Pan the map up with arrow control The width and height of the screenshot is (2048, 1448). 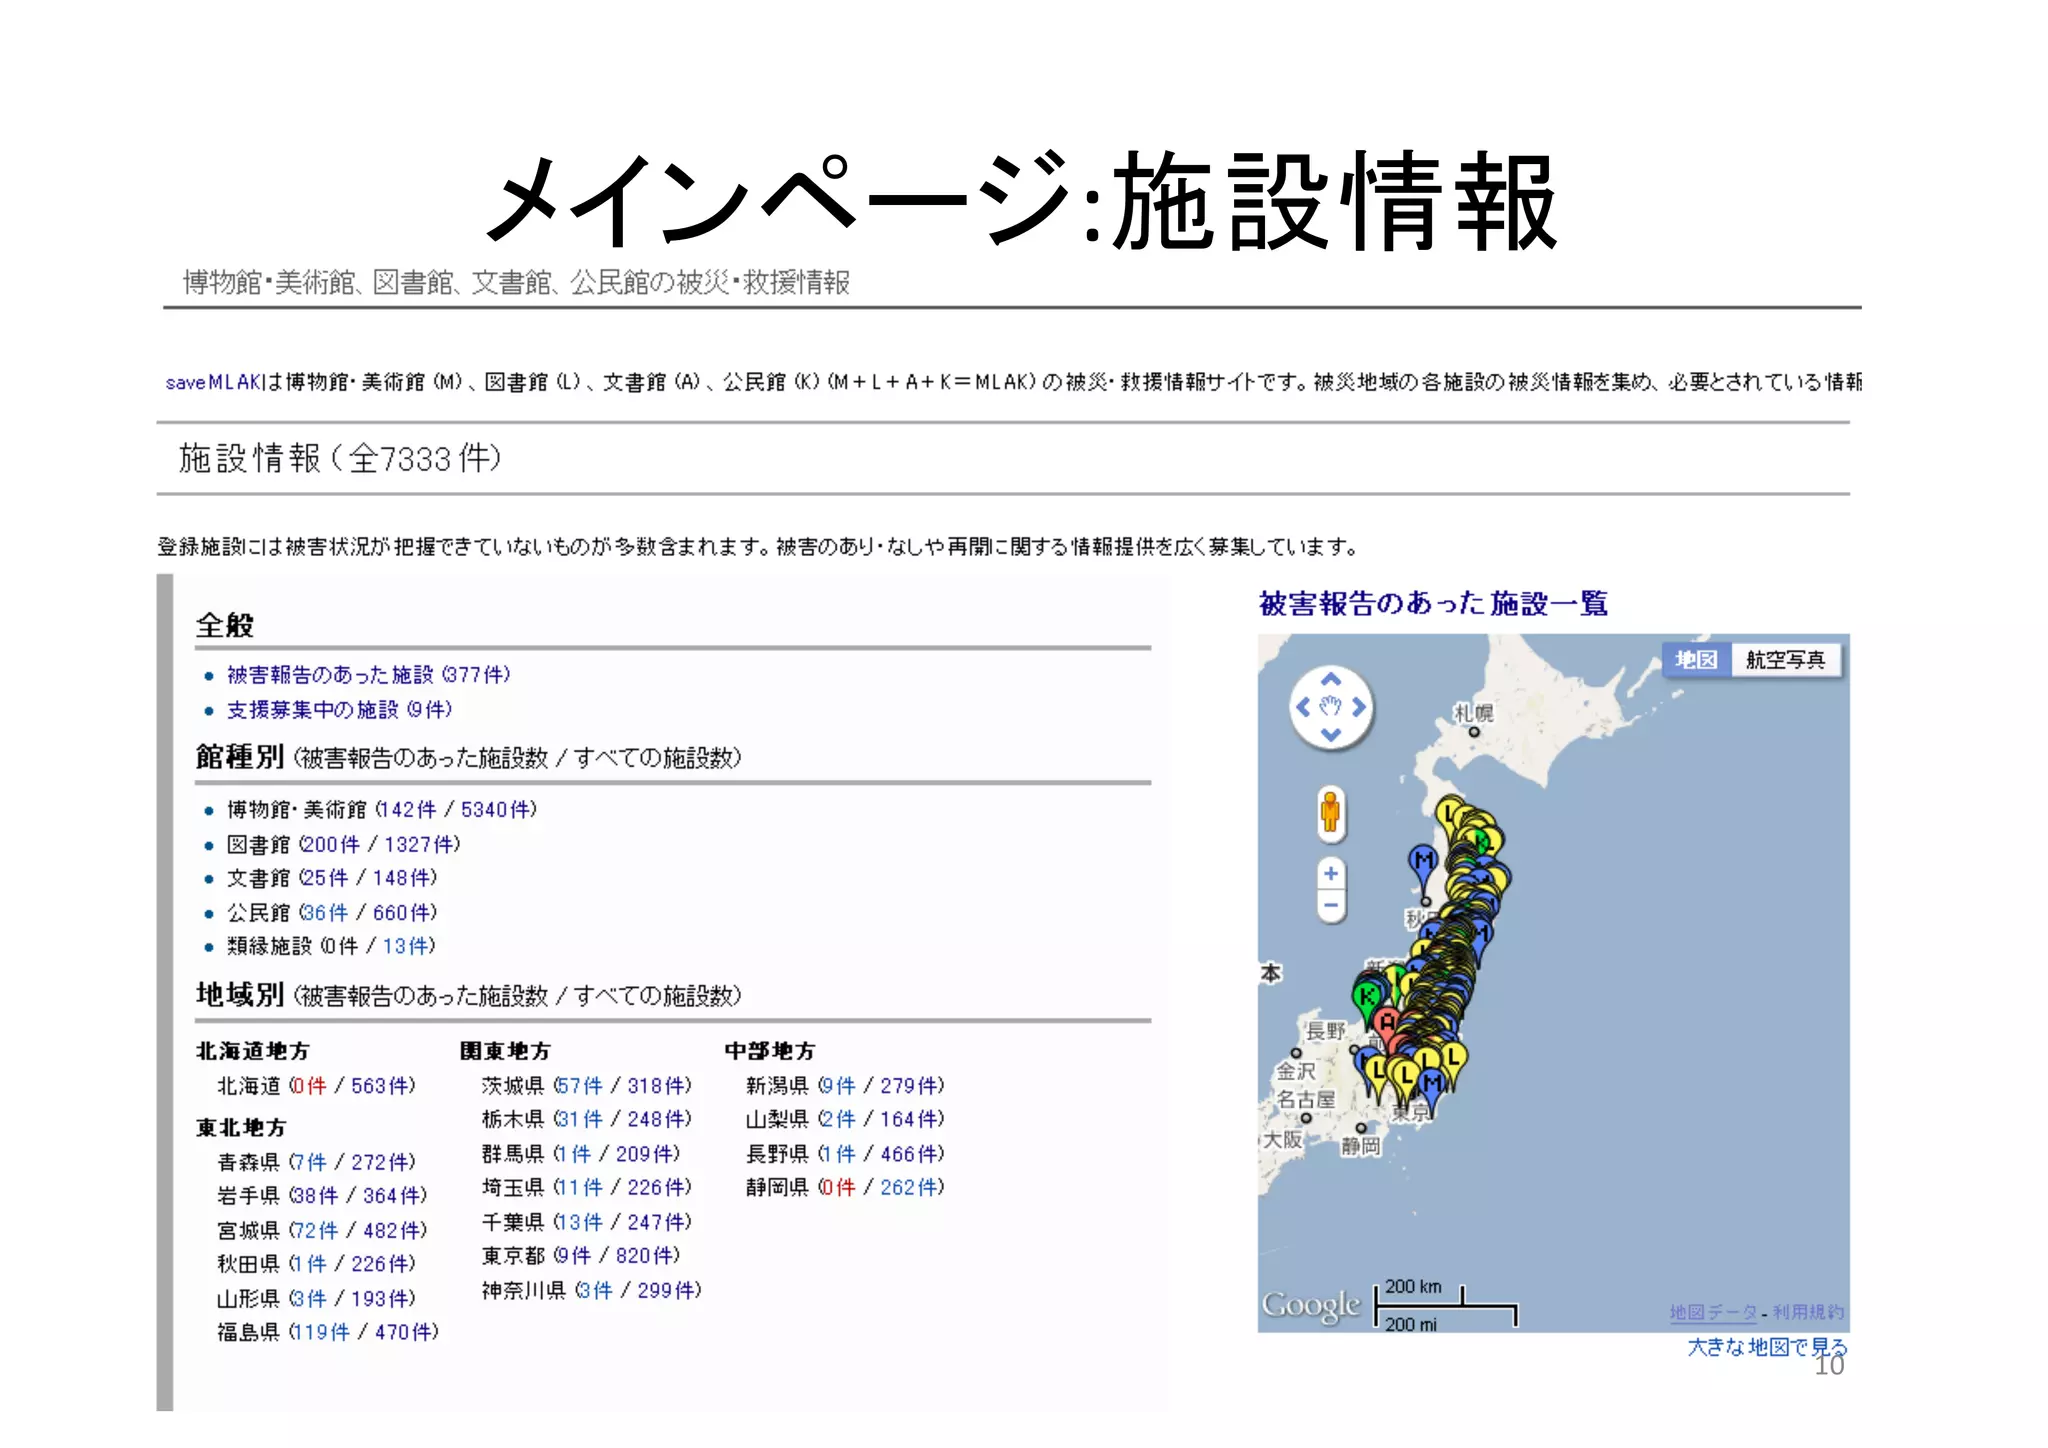1330,680
